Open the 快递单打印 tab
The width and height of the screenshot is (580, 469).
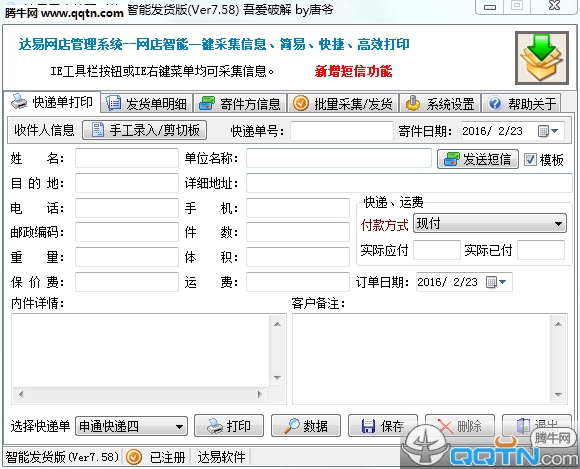[52, 102]
